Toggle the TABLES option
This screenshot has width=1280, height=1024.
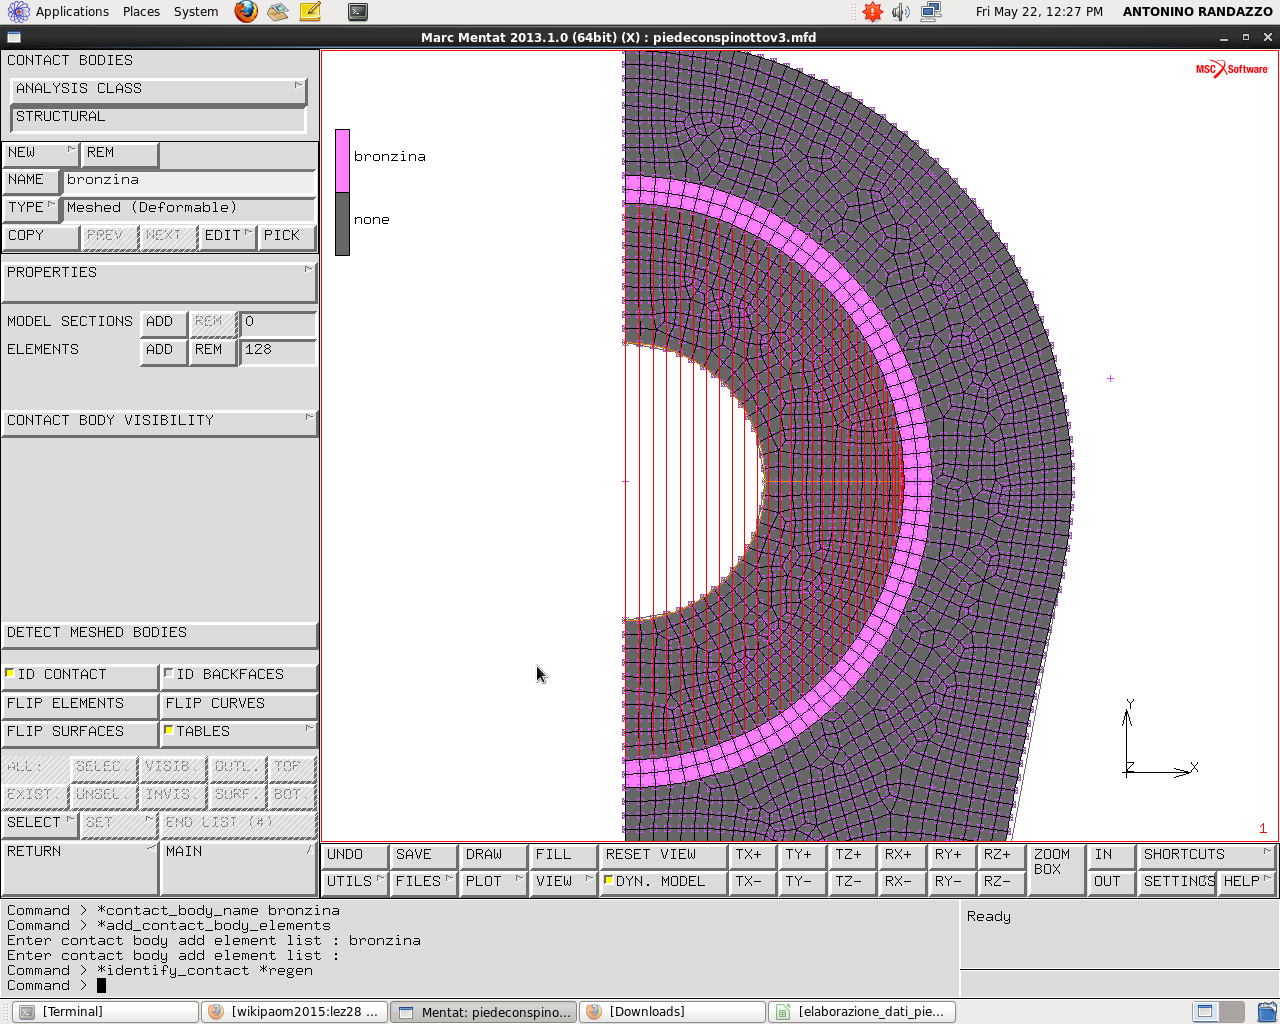(x=239, y=732)
